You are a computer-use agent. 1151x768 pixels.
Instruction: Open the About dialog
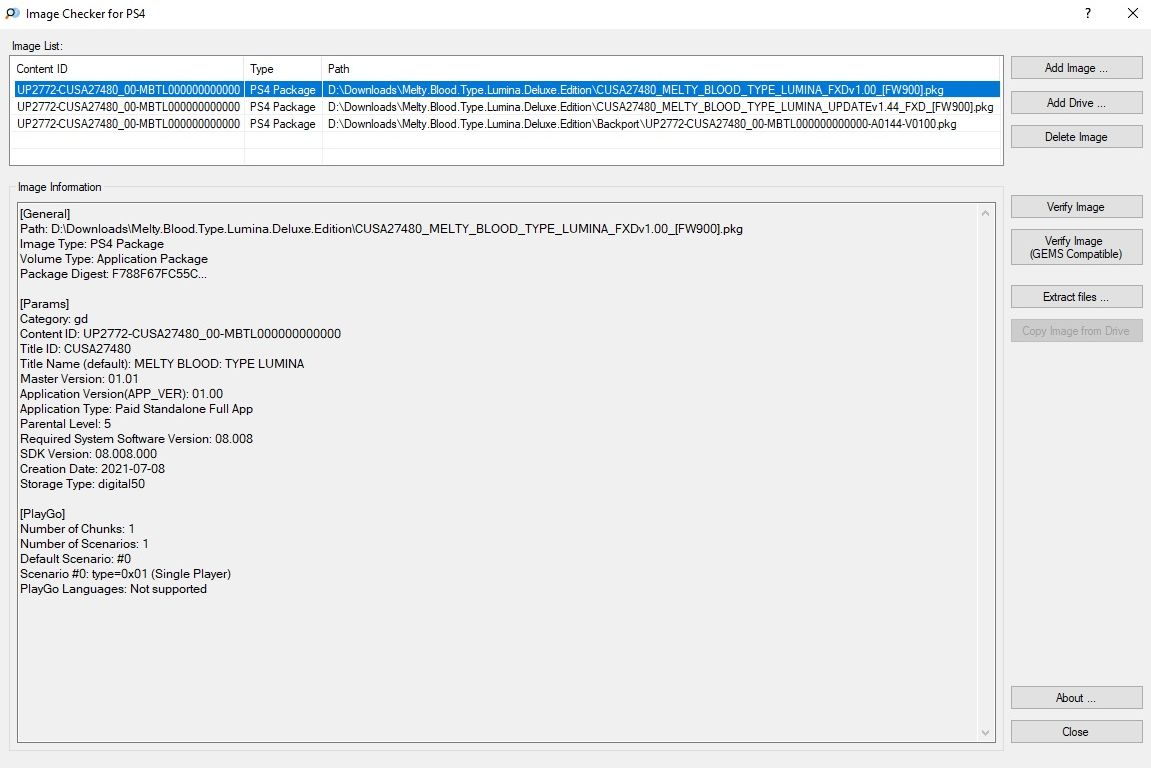1076,698
